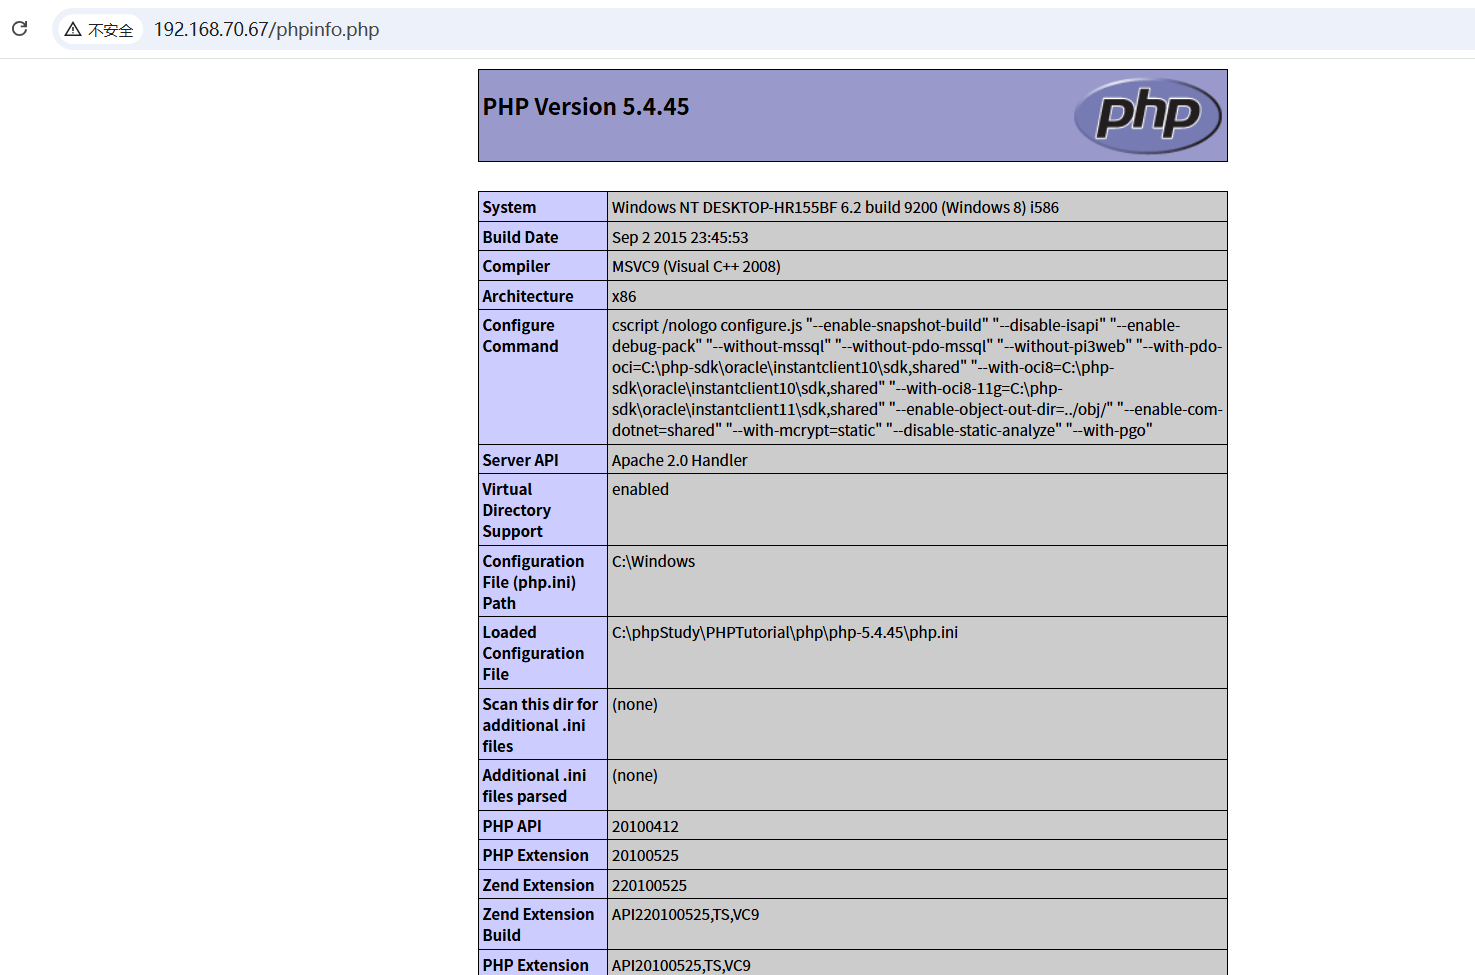
Task: Click the API20100525,TS,VC9 value
Action: pyautogui.click(x=681, y=965)
